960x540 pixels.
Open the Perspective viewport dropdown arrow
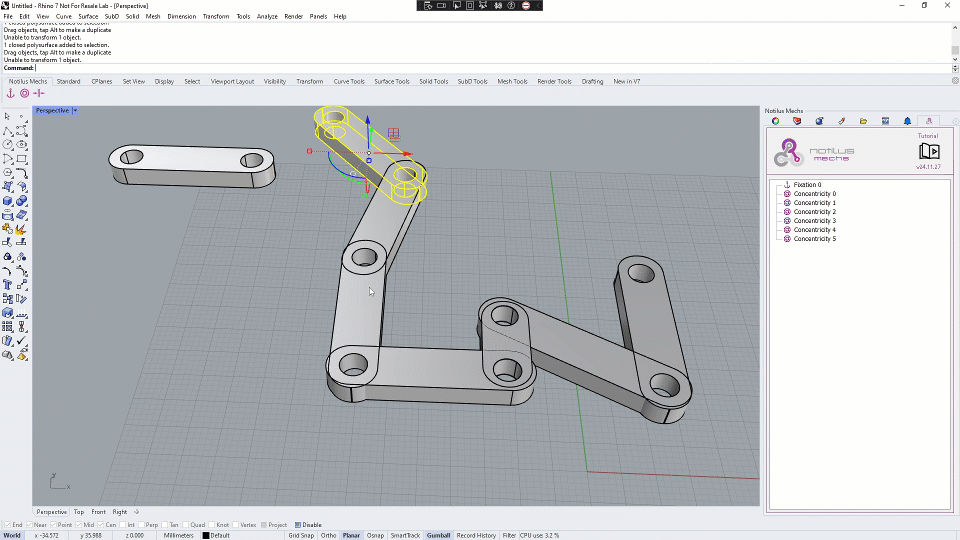[75, 111]
